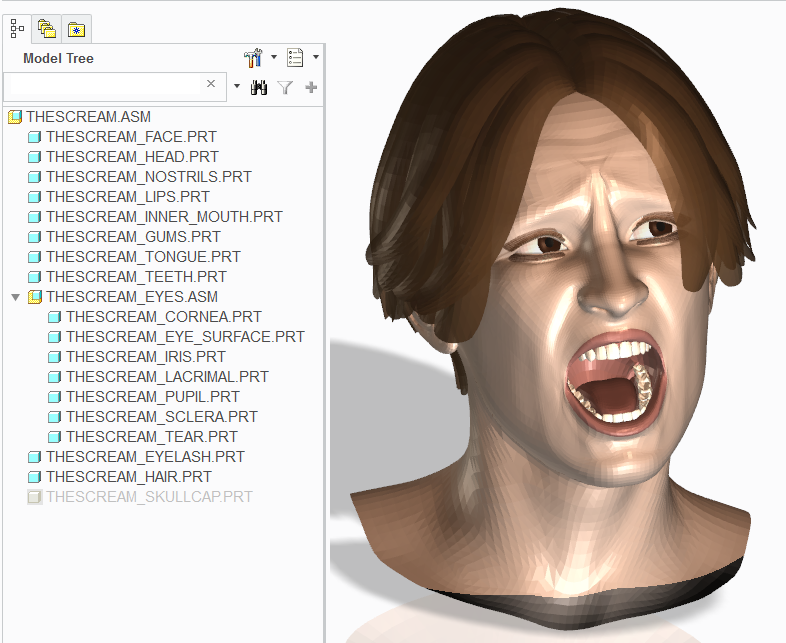The height and width of the screenshot is (643, 786).
Task: Select THESCREAM_HEAD.PRT in the tree
Action: click(132, 157)
